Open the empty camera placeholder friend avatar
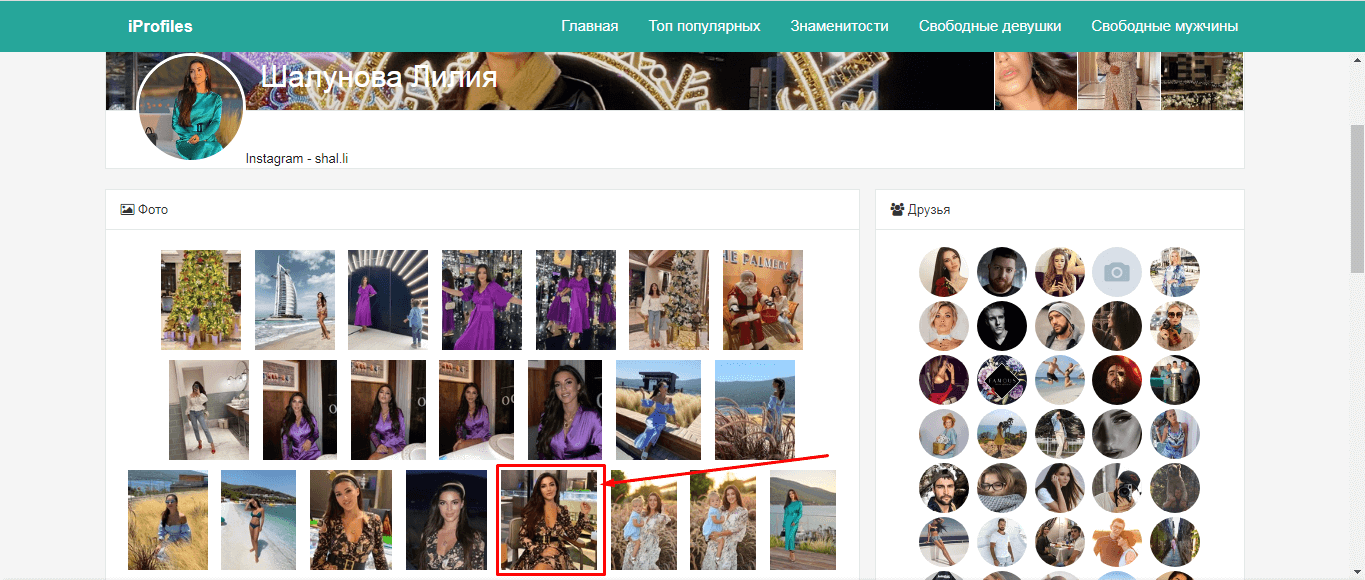Screen dimensions: 1365x580 tap(1117, 272)
